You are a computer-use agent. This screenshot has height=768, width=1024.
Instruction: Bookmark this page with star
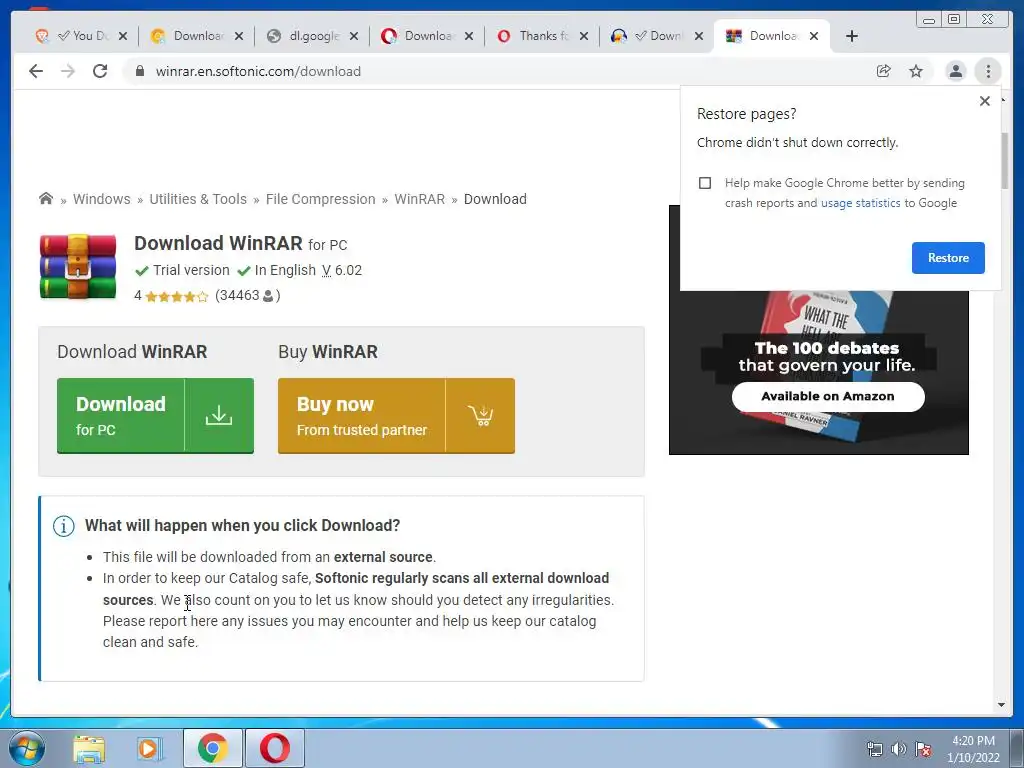point(916,71)
